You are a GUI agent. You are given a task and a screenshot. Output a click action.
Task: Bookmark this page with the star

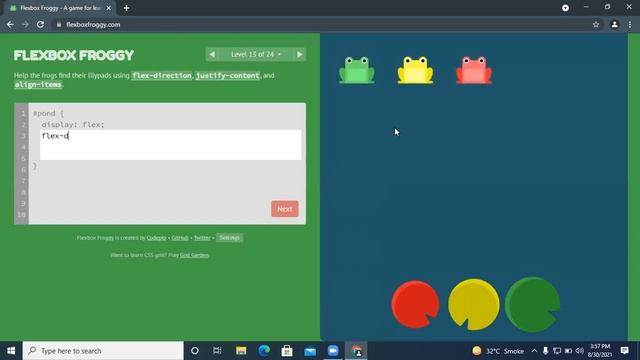point(596,24)
